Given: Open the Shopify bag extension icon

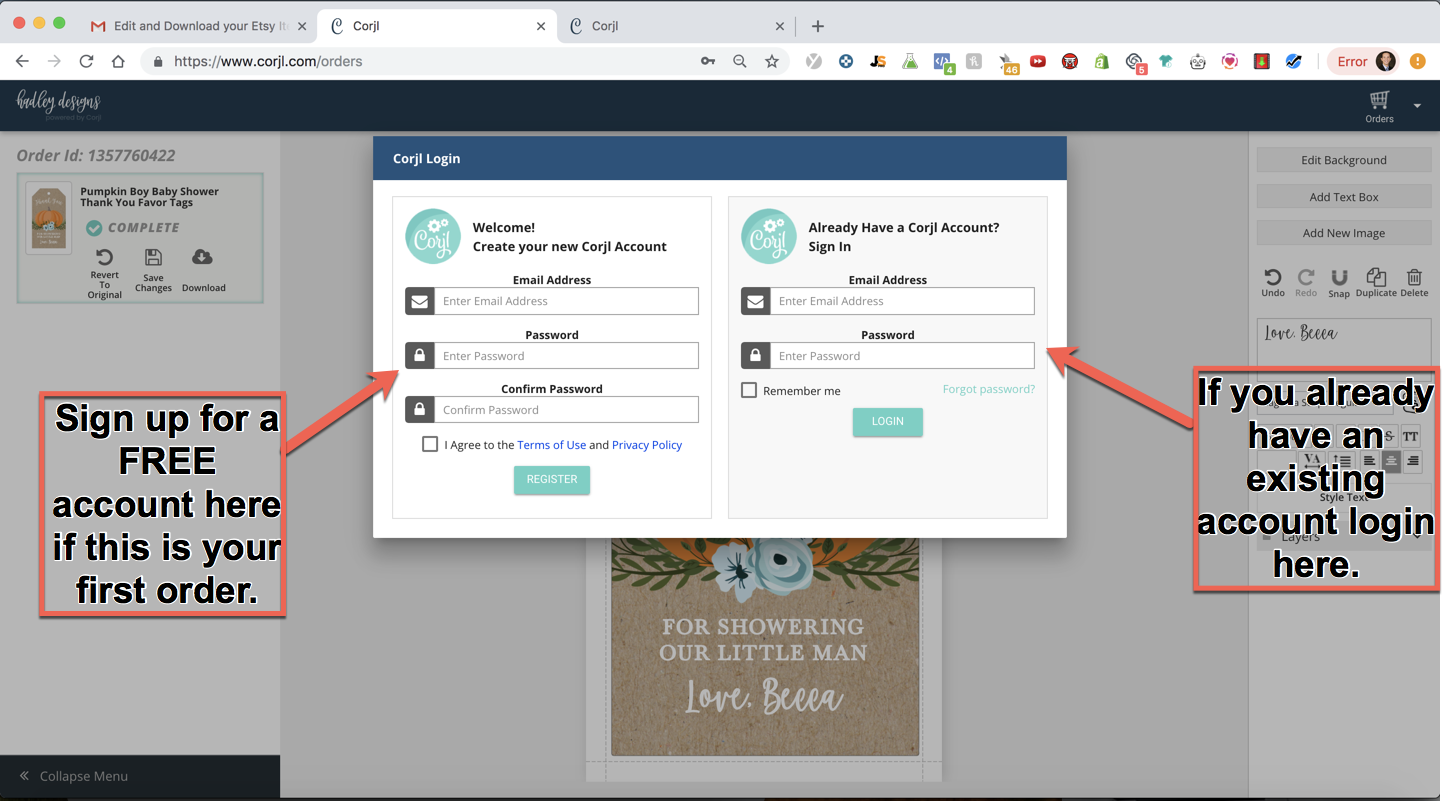Looking at the screenshot, I should [1101, 61].
